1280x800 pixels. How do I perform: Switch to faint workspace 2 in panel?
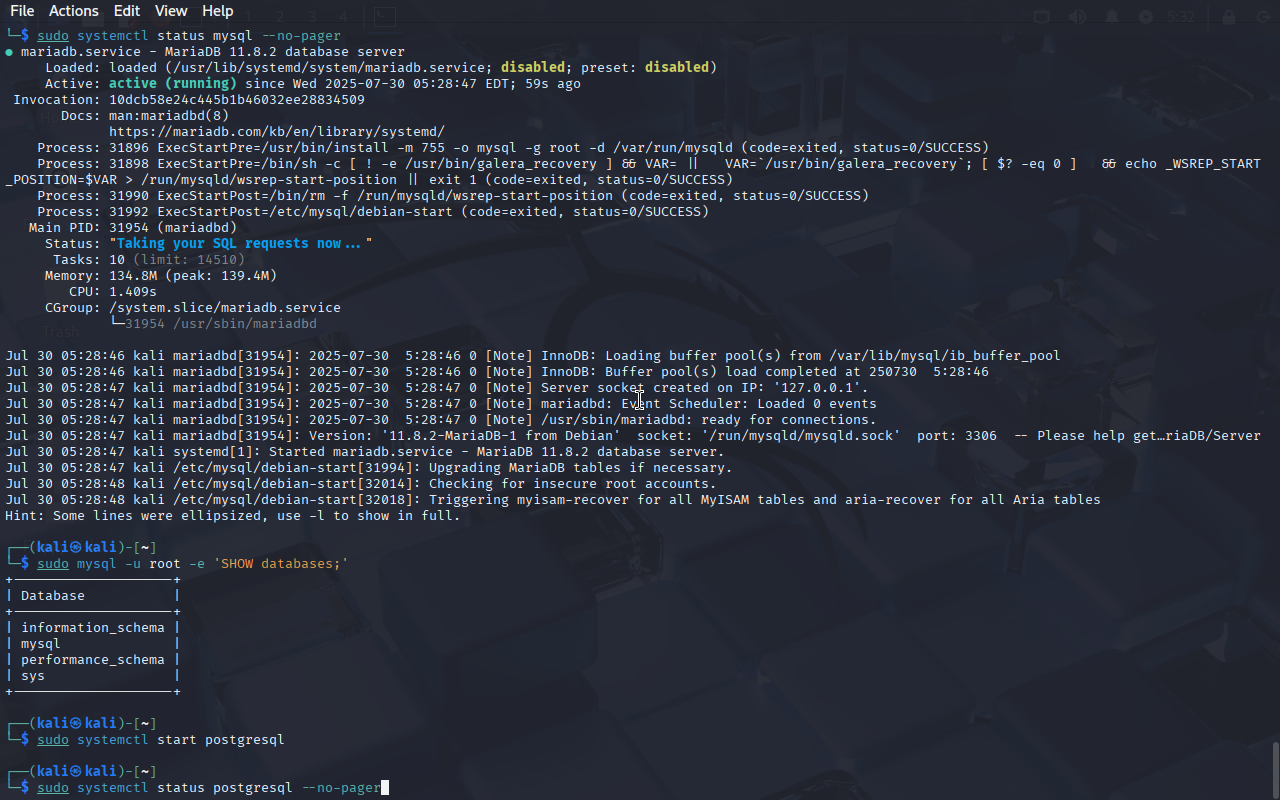pyautogui.click(x=280, y=17)
